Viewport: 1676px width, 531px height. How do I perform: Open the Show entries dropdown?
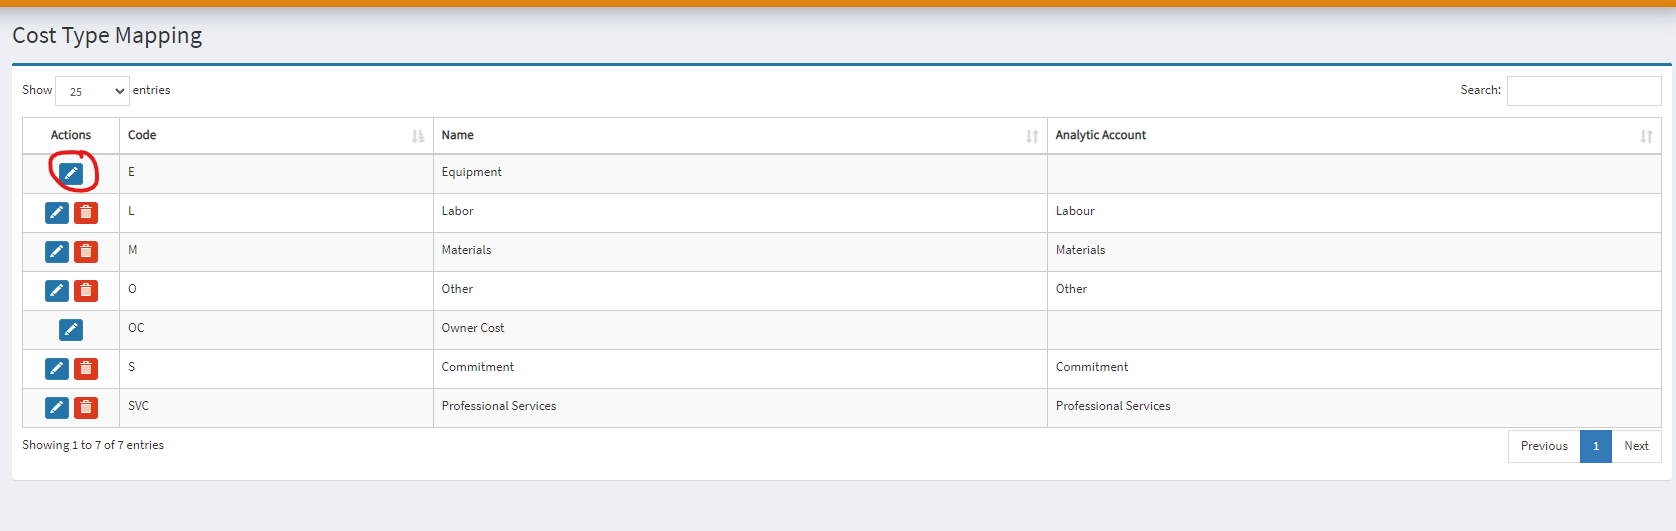pyautogui.click(x=92, y=91)
